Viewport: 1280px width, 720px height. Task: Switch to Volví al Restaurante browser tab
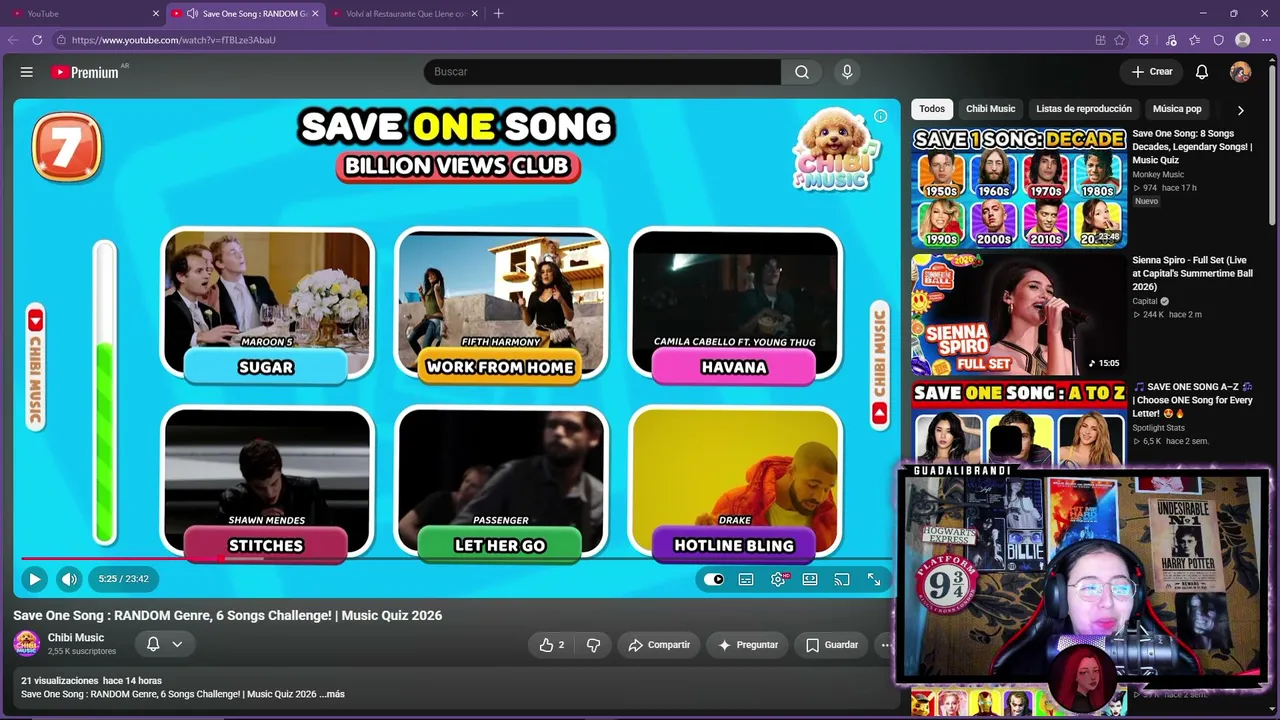[406, 14]
